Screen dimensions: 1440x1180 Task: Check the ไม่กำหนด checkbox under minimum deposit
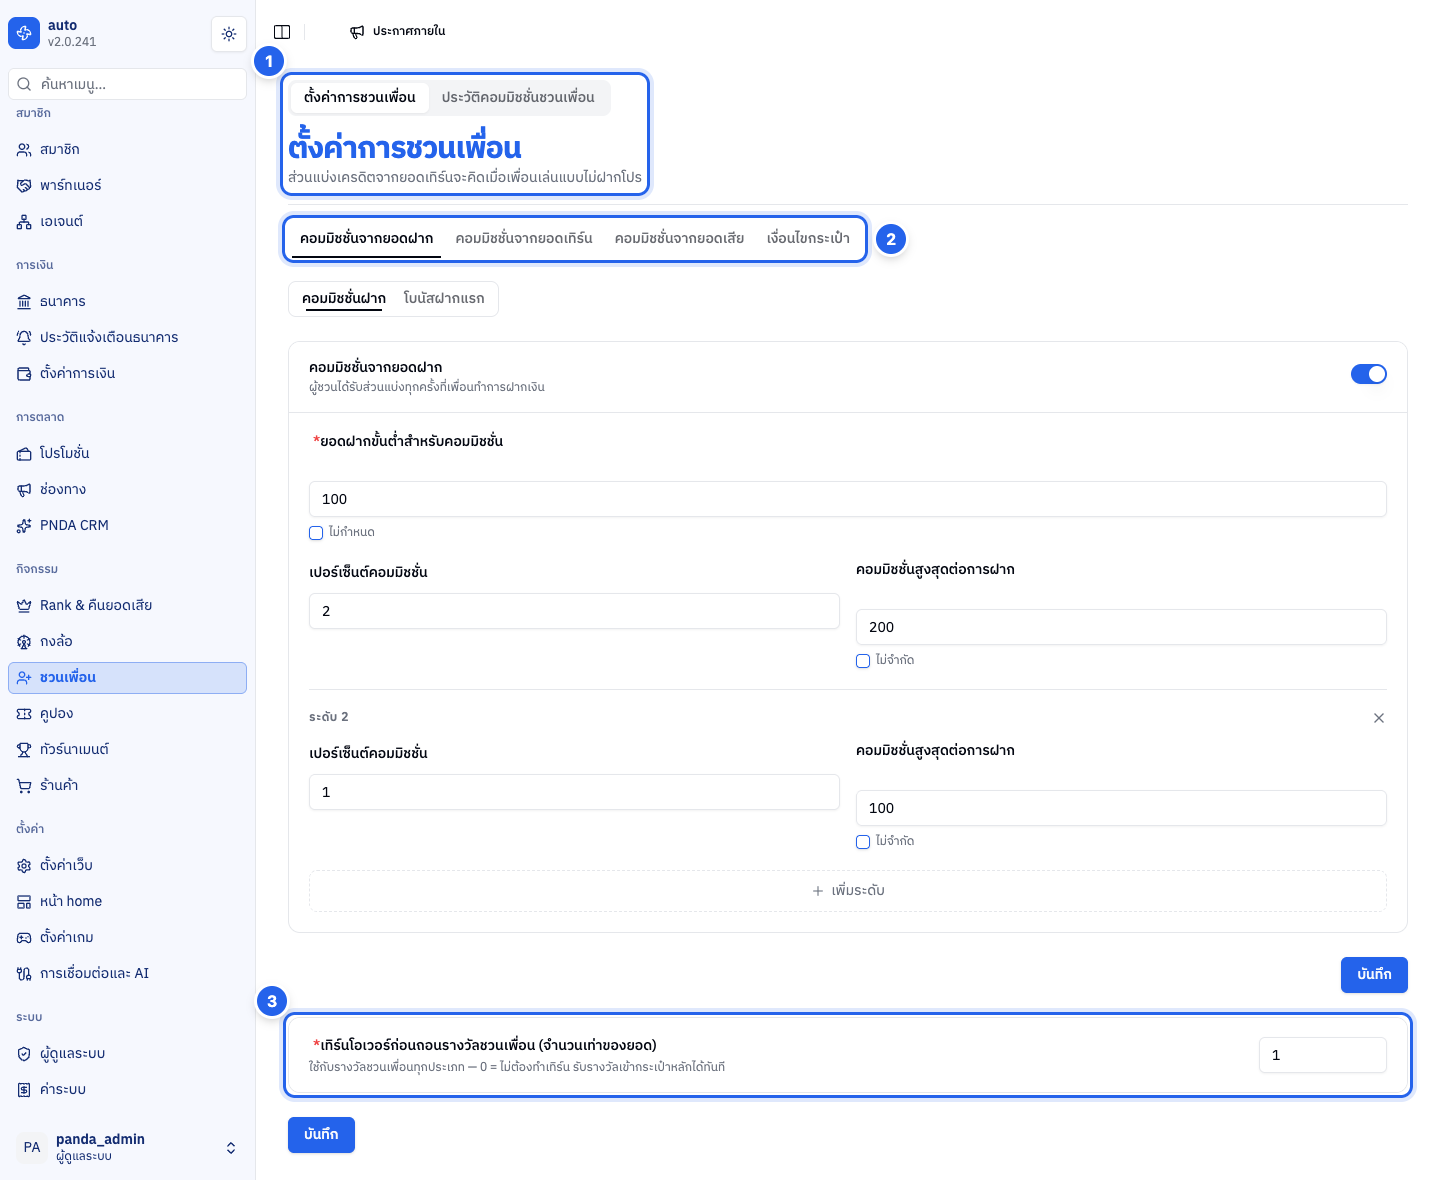point(316,533)
